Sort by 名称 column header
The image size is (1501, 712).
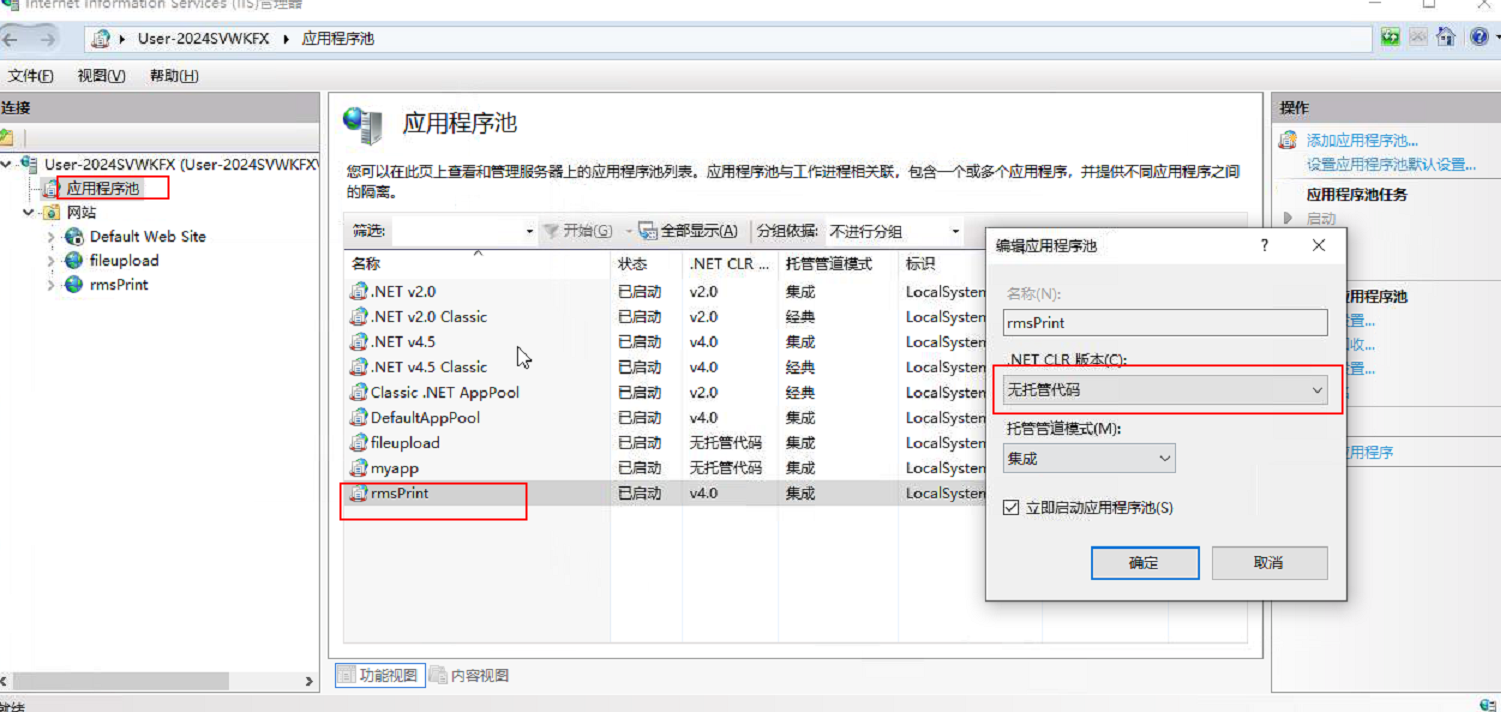tap(477, 264)
